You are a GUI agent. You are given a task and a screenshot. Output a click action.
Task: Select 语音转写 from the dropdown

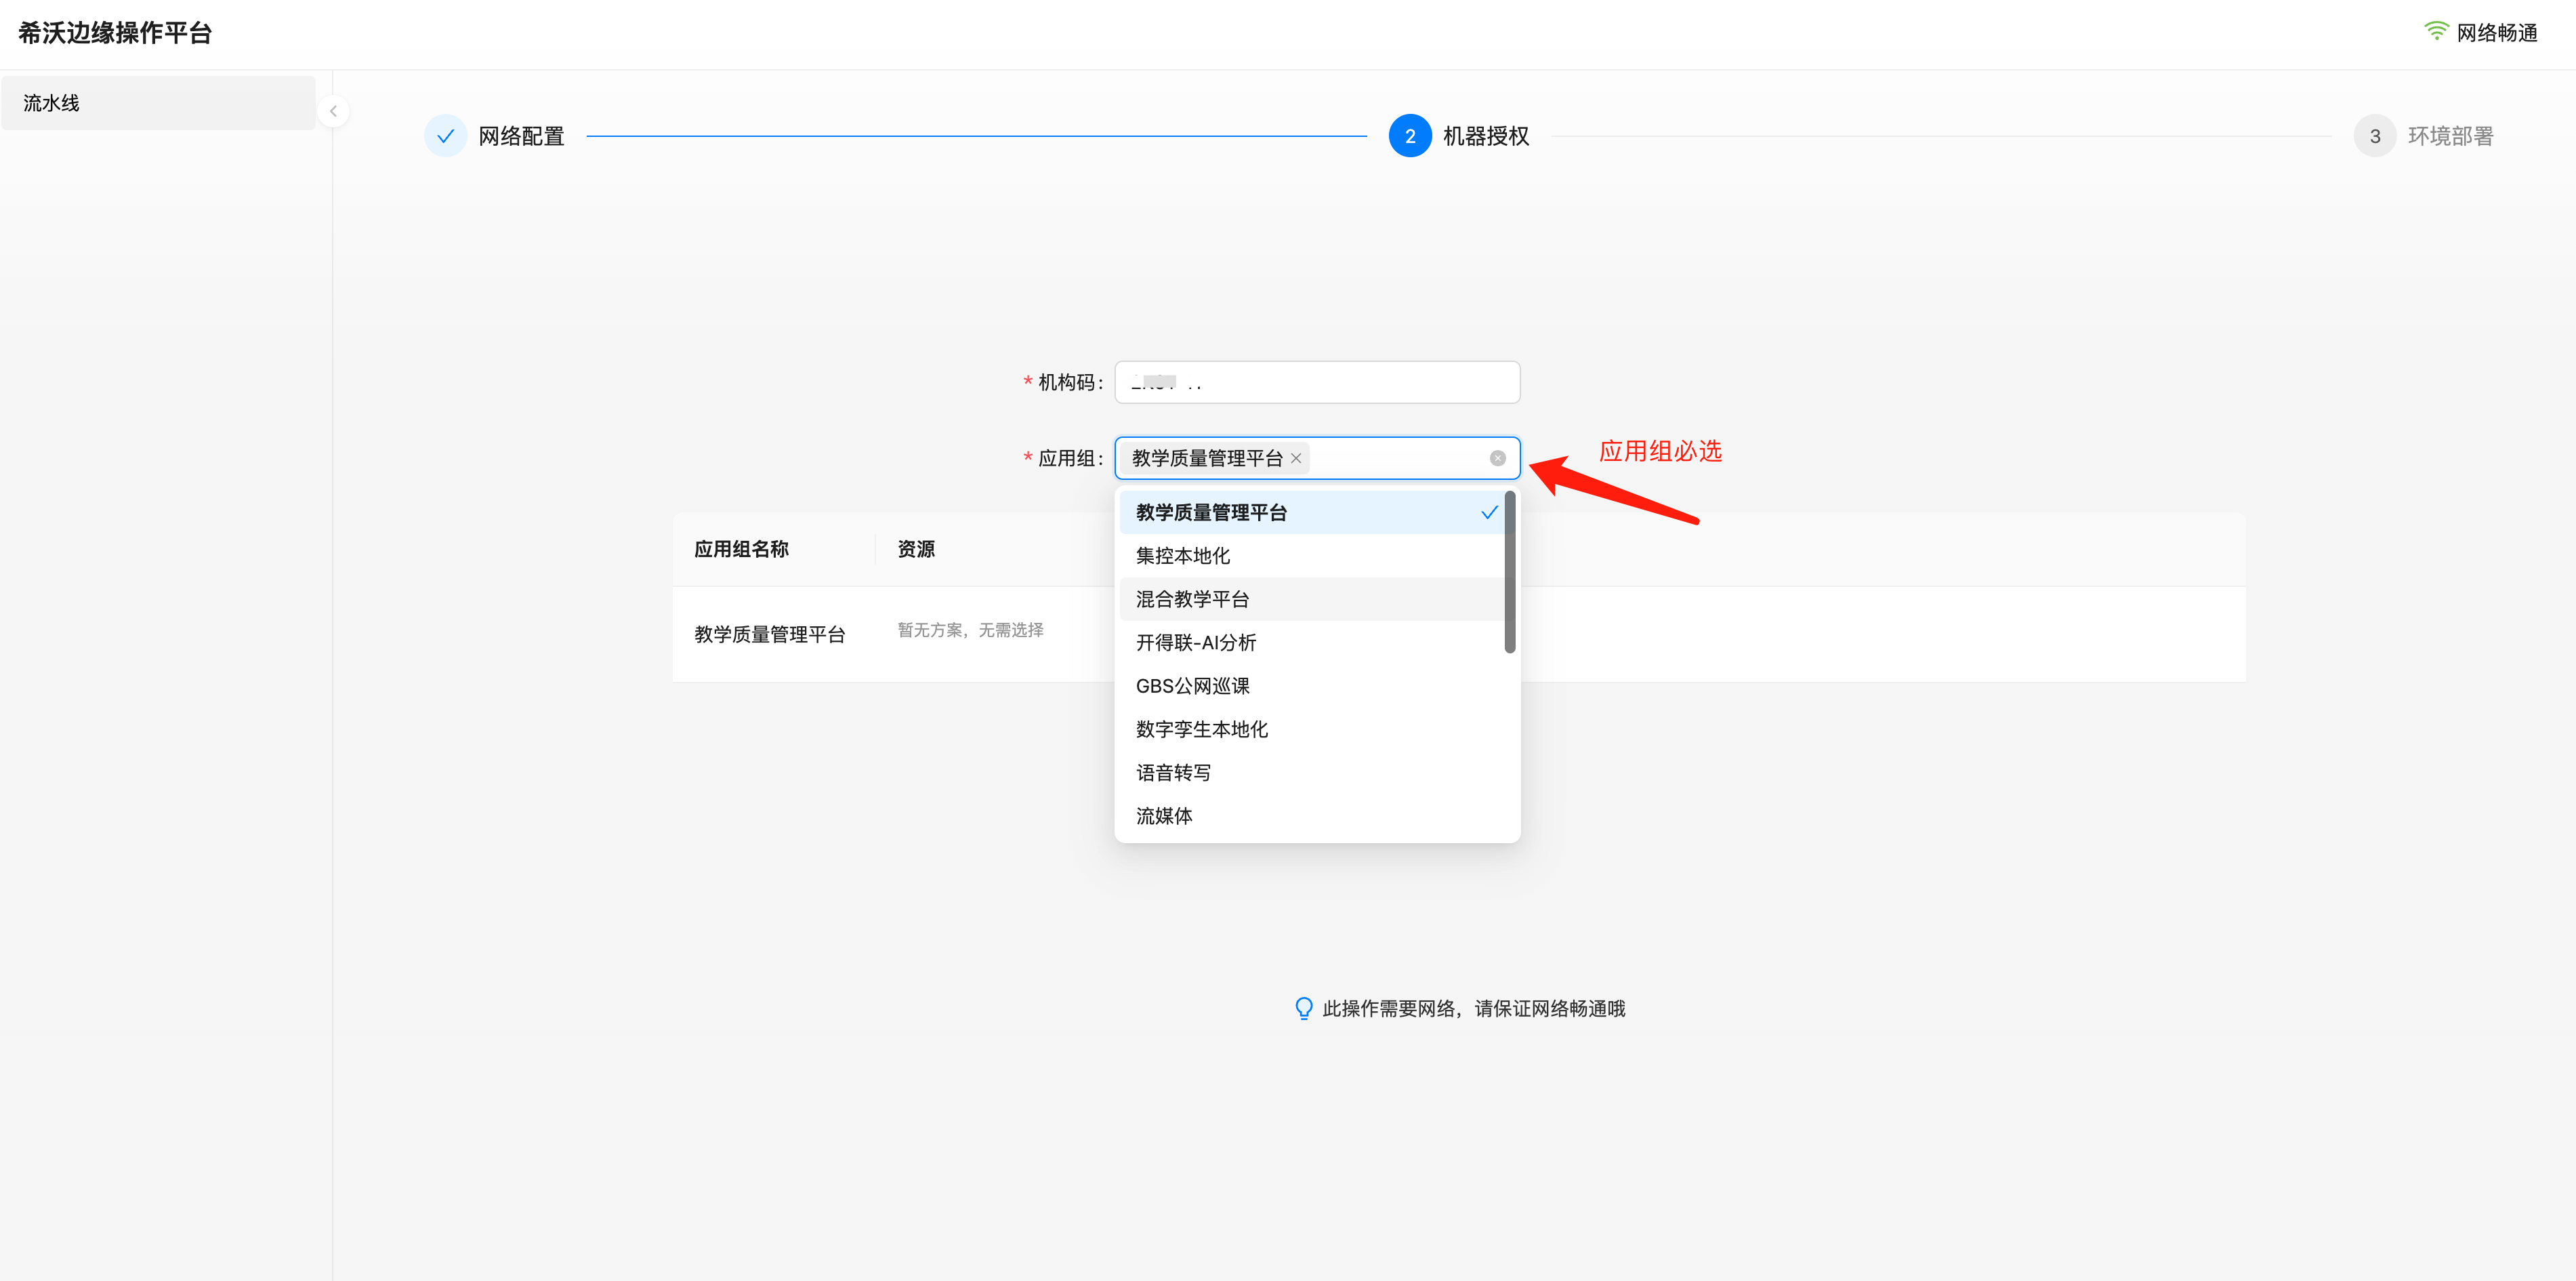pyautogui.click(x=1311, y=772)
